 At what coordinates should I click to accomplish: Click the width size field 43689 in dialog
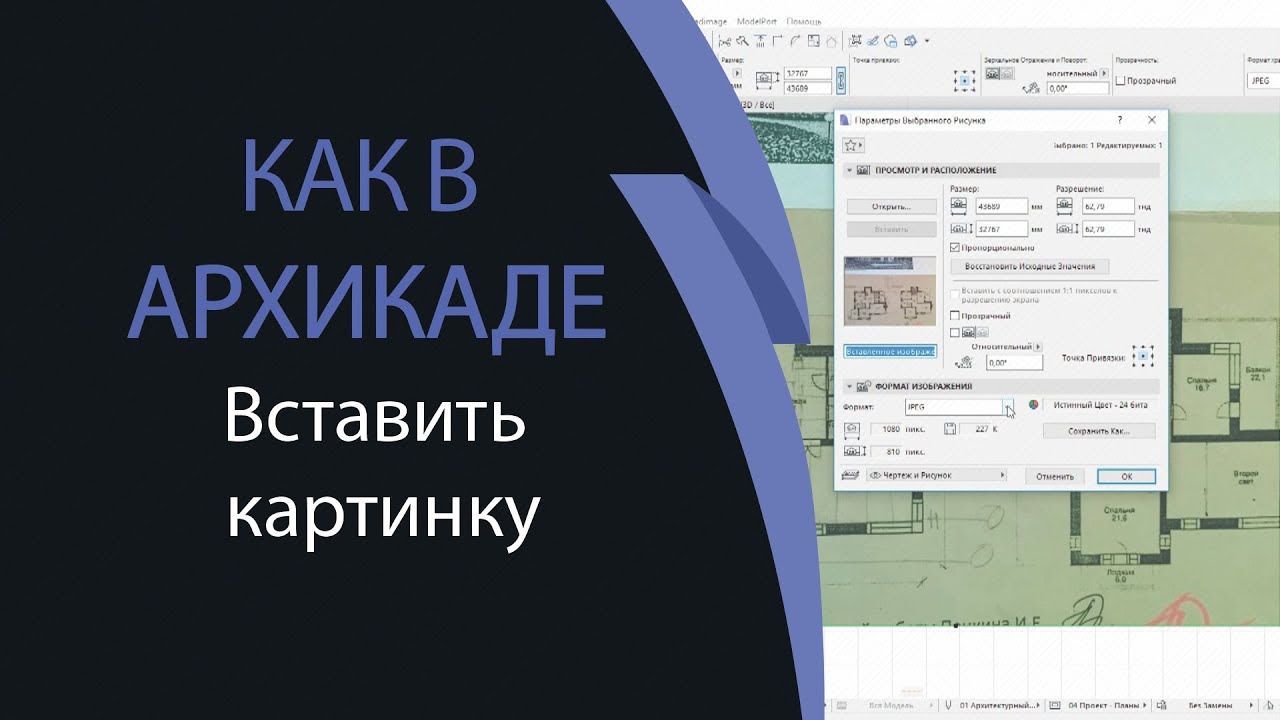tap(1001, 206)
